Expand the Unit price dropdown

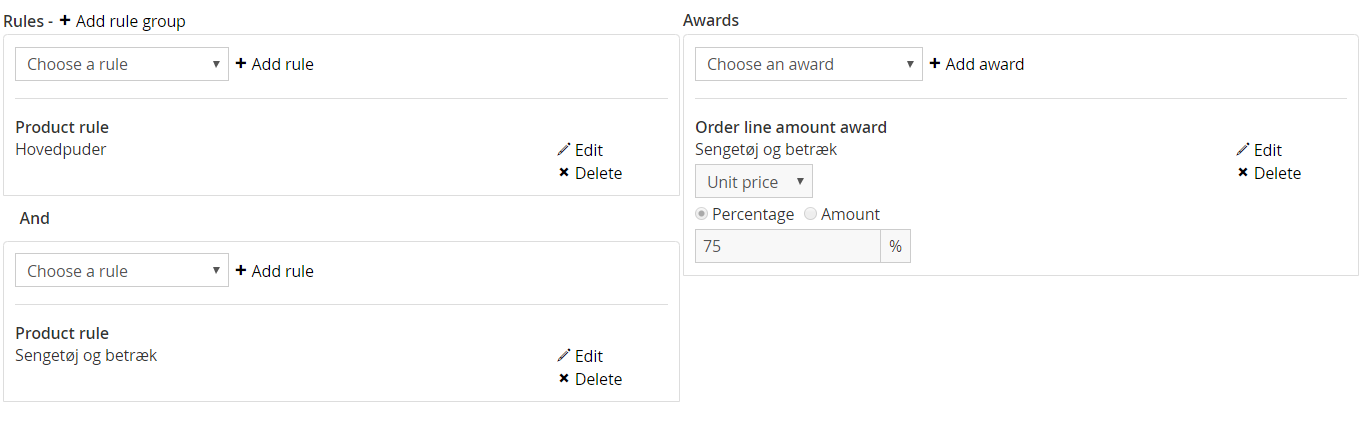[x=754, y=182]
